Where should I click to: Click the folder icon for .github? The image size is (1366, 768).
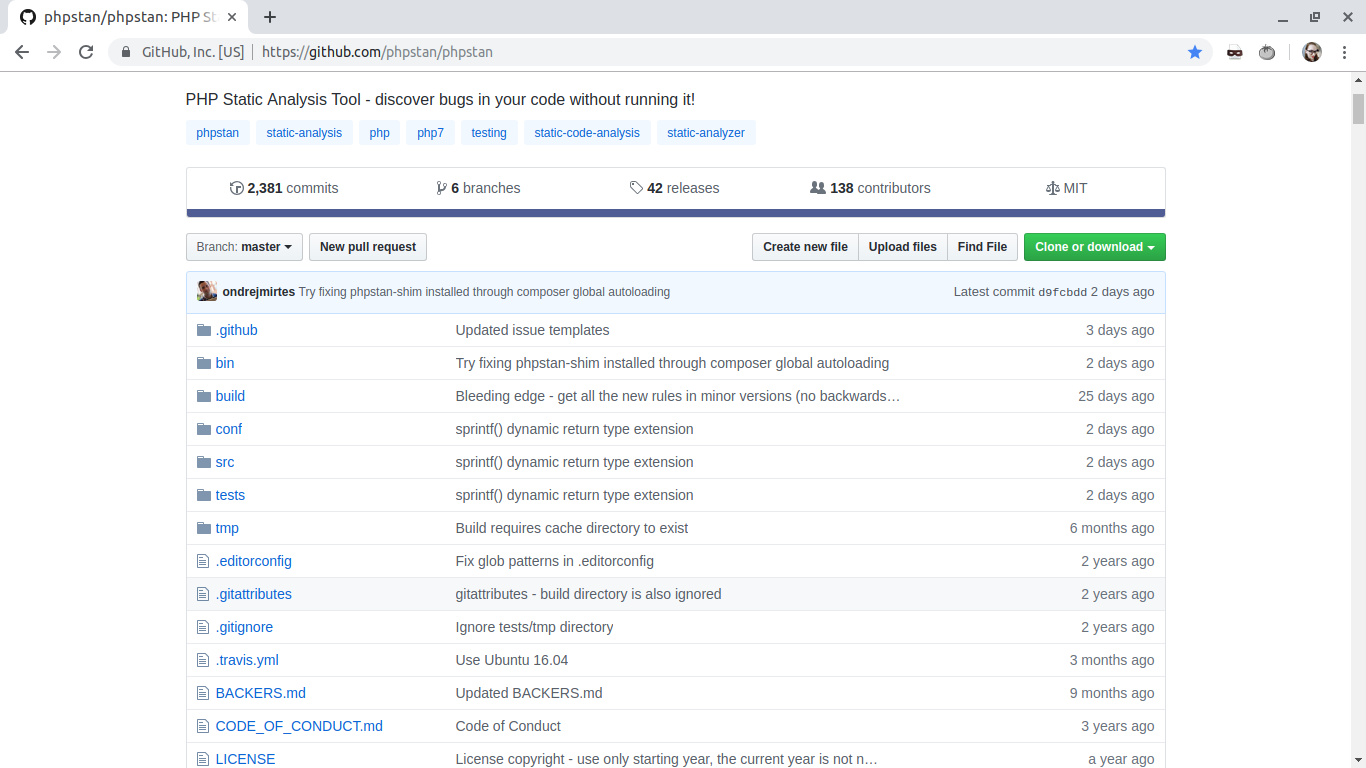tap(204, 330)
